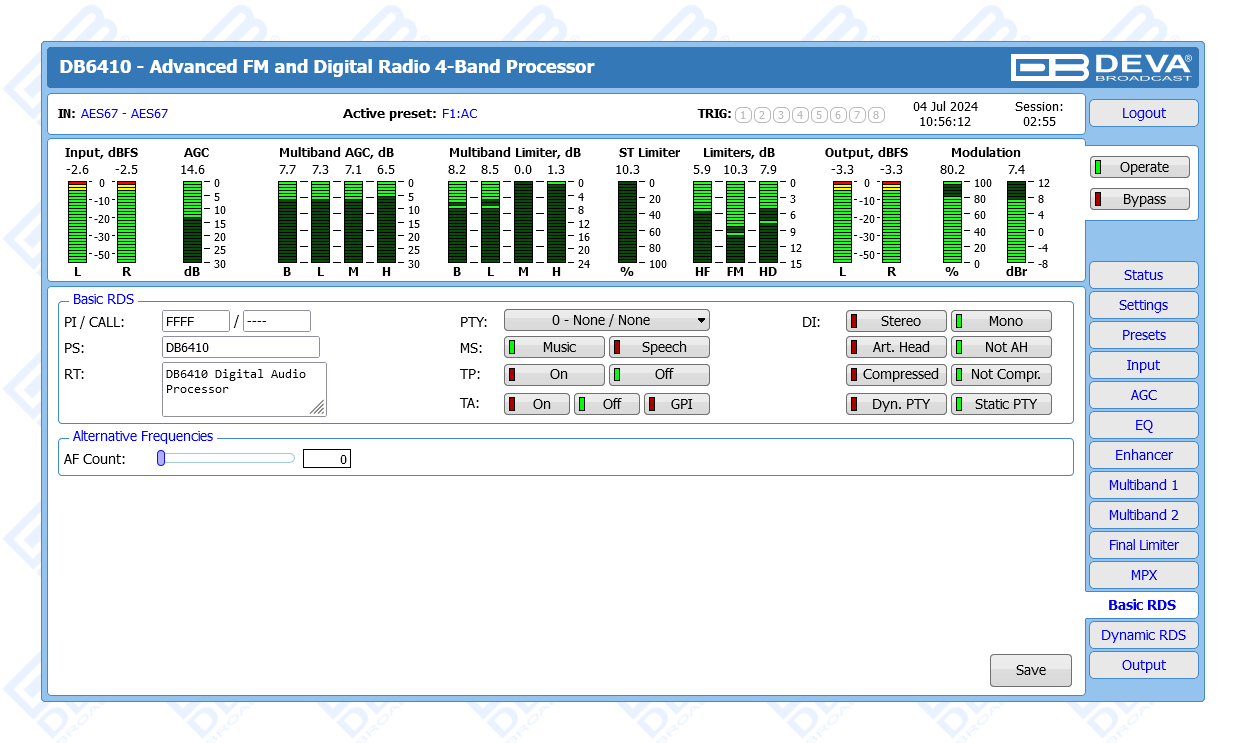Viewport: 1246px width, 743px height.
Task: Click the PS text field
Action: point(240,347)
